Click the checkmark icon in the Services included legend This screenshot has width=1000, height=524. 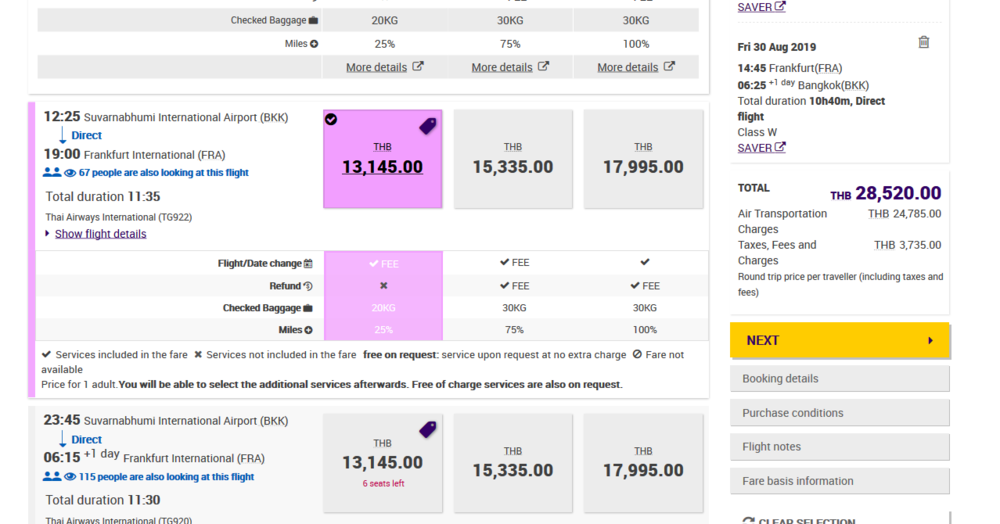point(47,354)
